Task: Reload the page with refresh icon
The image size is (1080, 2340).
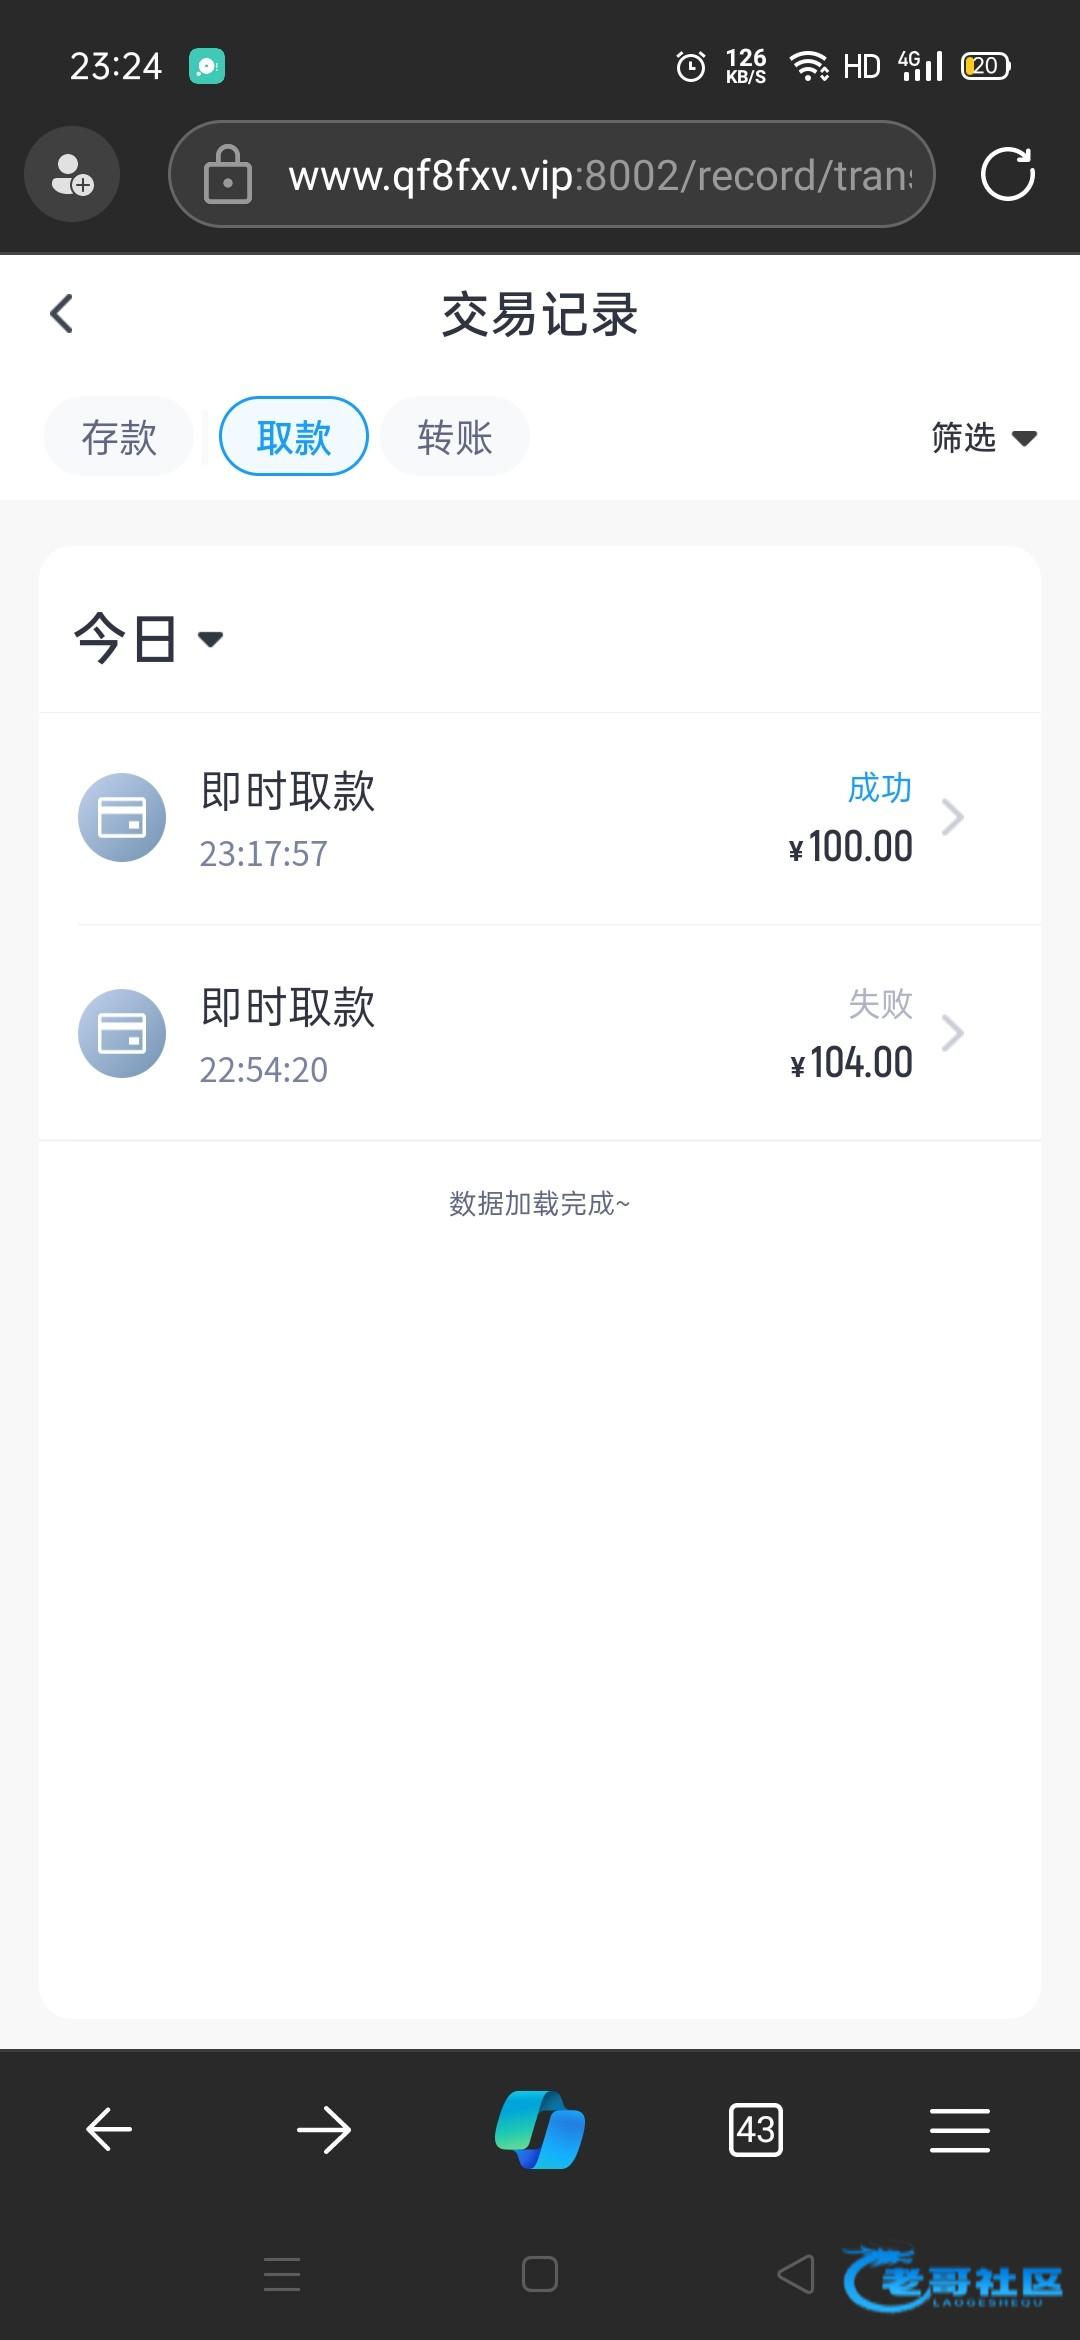Action: point(1007,174)
